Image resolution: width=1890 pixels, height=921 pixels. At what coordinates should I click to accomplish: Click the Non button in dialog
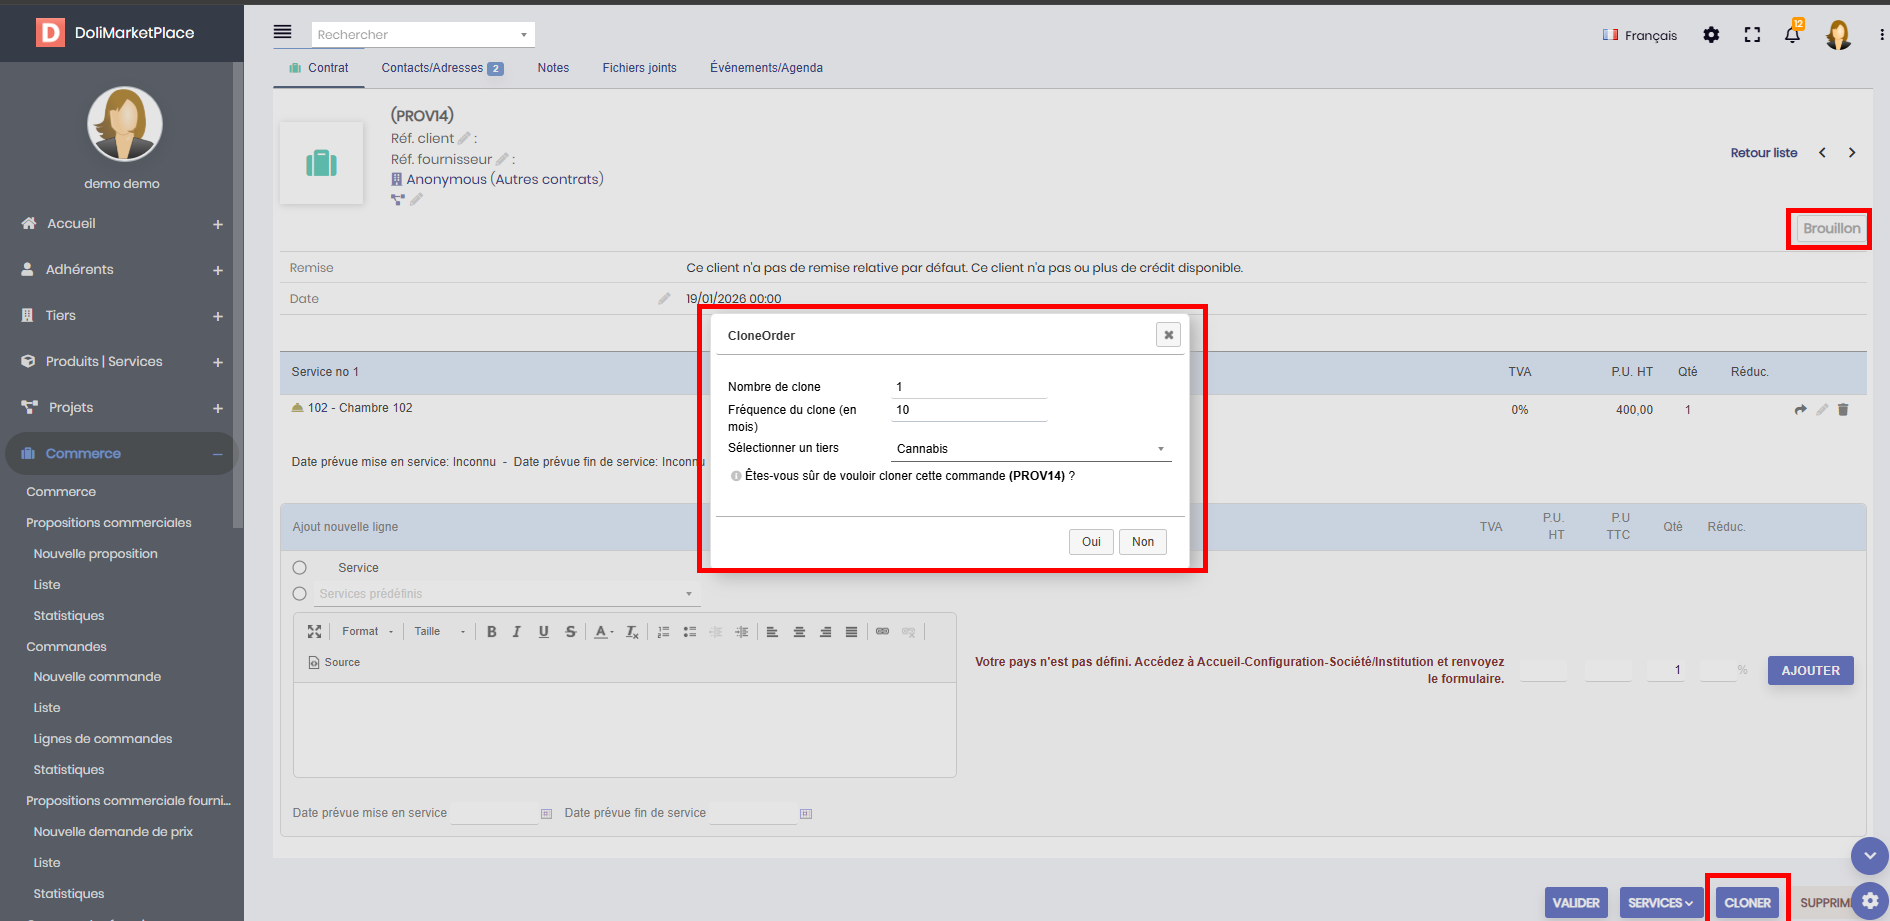coord(1143,542)
